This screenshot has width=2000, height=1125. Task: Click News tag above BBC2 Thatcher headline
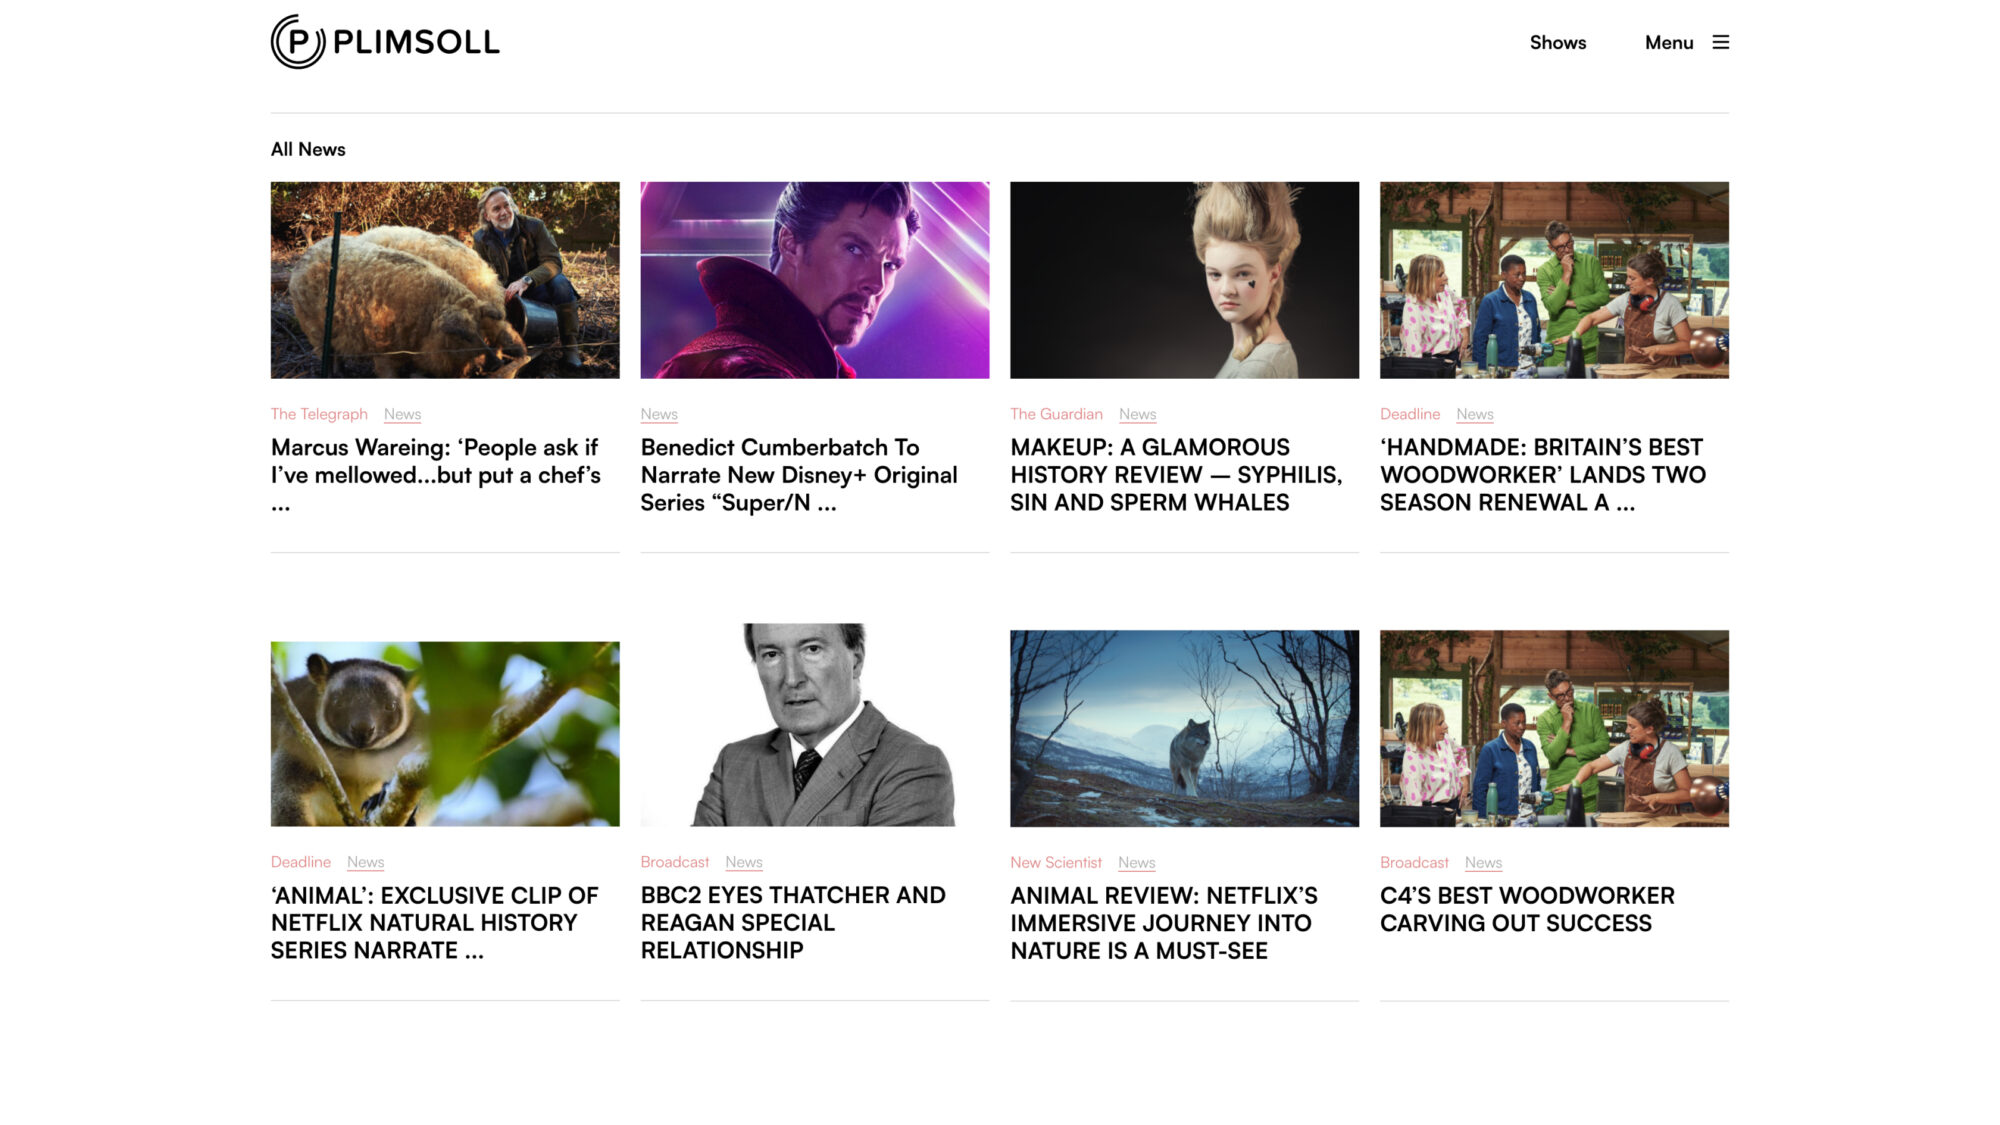point(743,862)
